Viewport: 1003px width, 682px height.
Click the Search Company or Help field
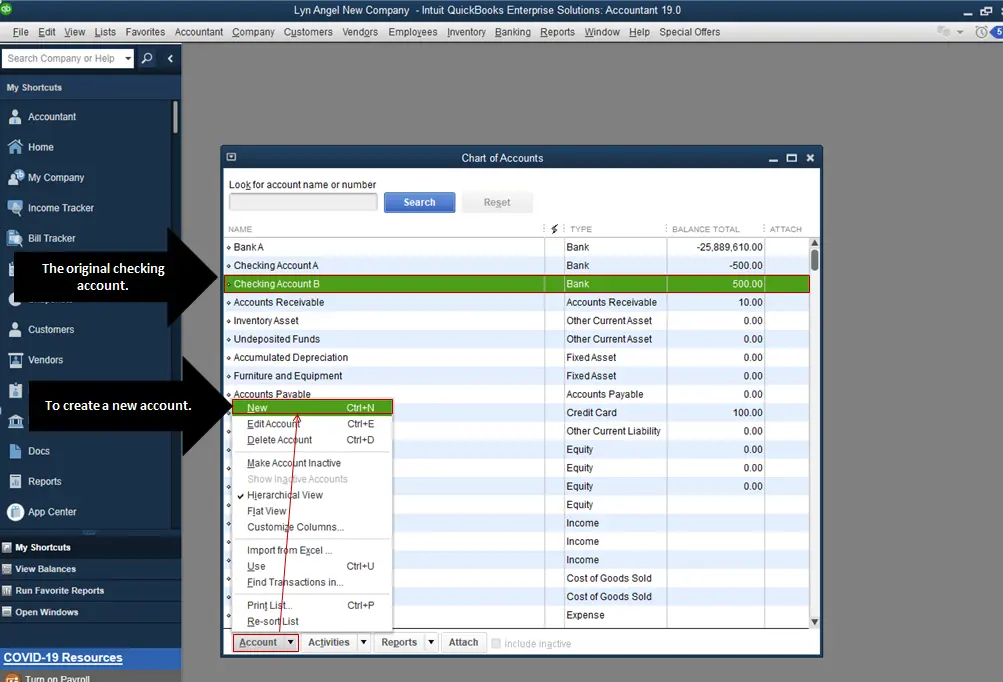pos(62,58)
